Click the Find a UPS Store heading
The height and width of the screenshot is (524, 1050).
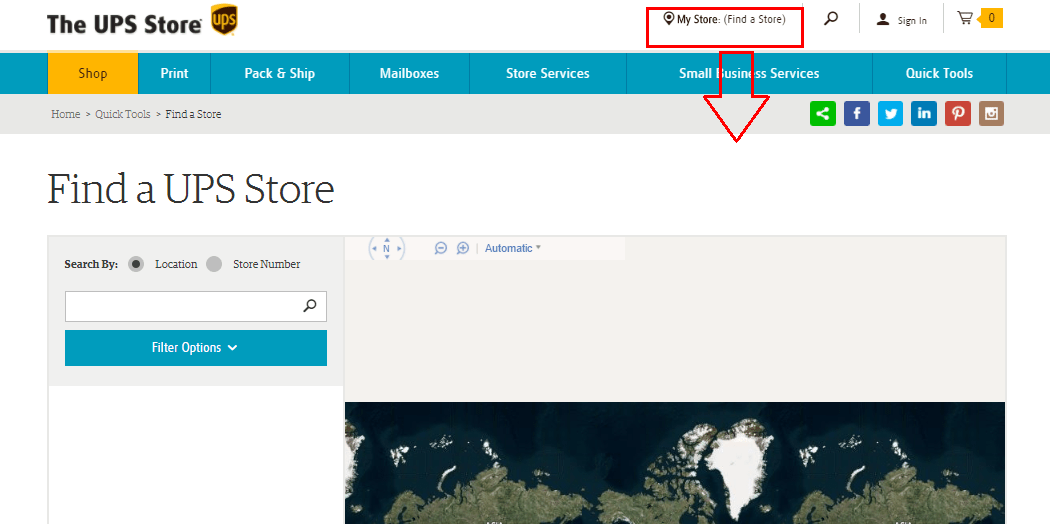click(x=191, y=189)
